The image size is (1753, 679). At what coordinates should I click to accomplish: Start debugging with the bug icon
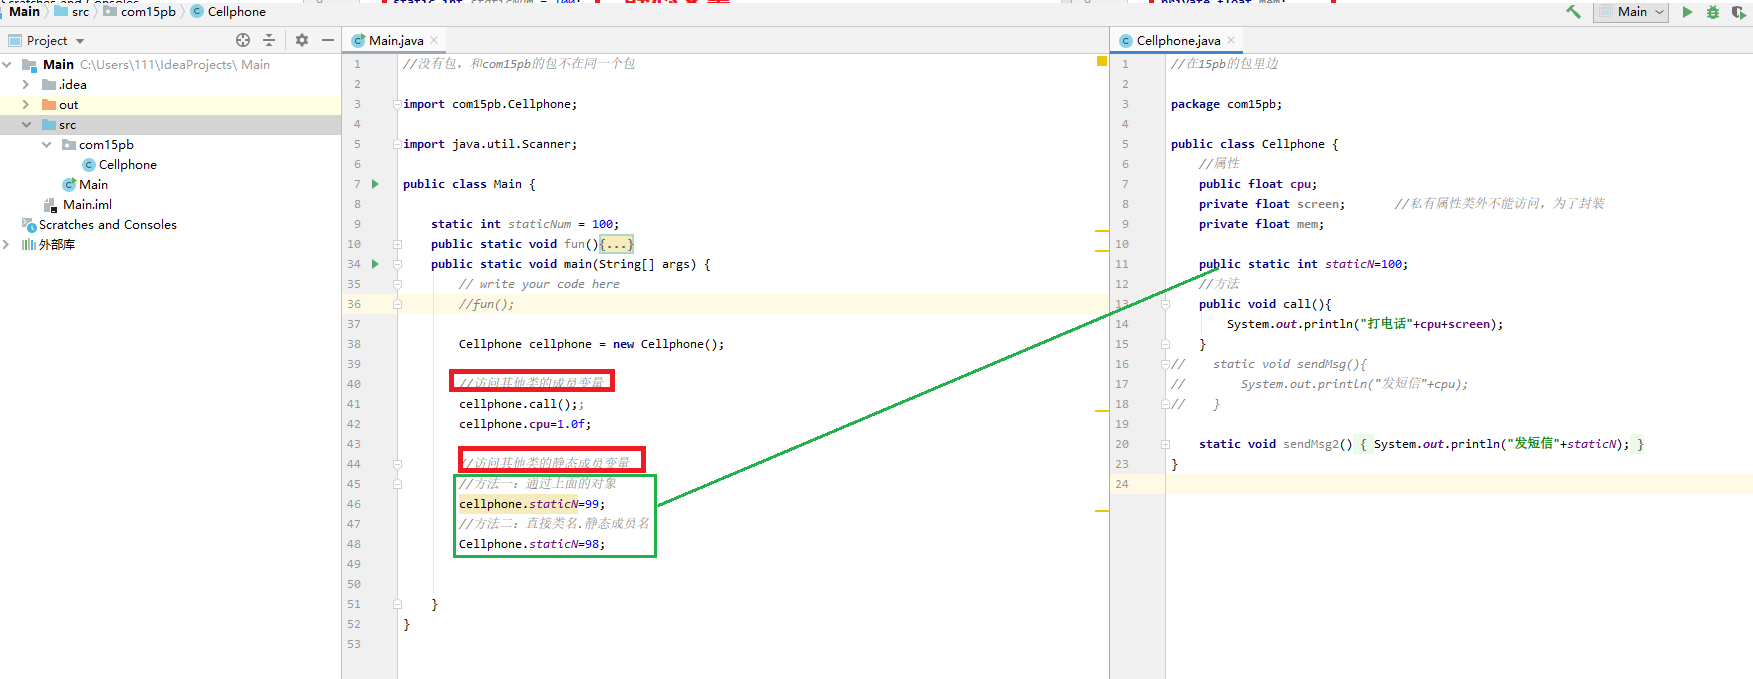pyautogui.click(x=1713, y=12)
